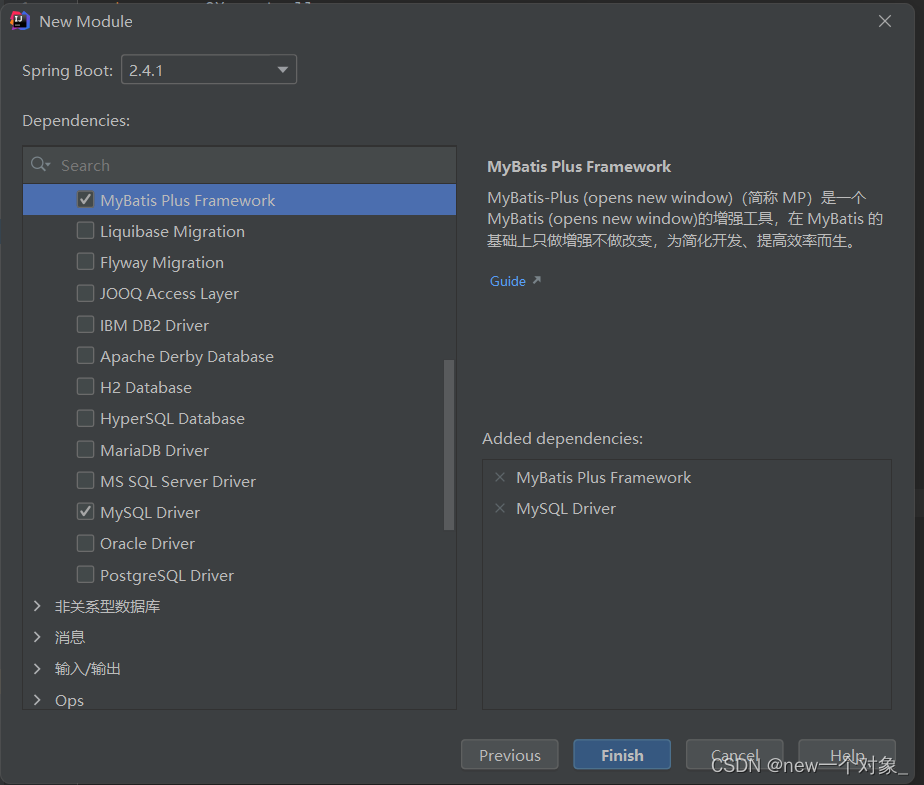Remove MySQL Driver from added dependencies
The image size is (924, 785).
[x=500, y=508]
